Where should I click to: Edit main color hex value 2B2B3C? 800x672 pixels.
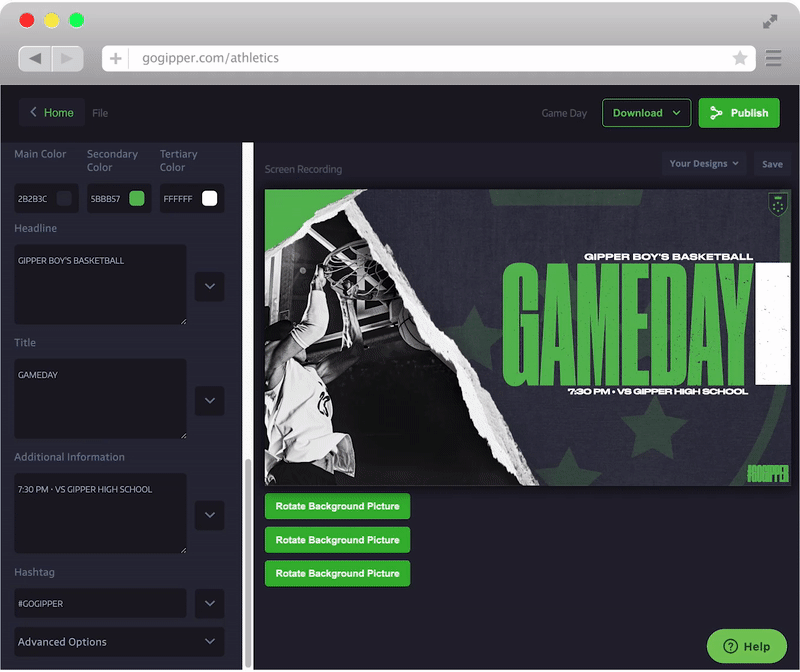coord(33,199)
